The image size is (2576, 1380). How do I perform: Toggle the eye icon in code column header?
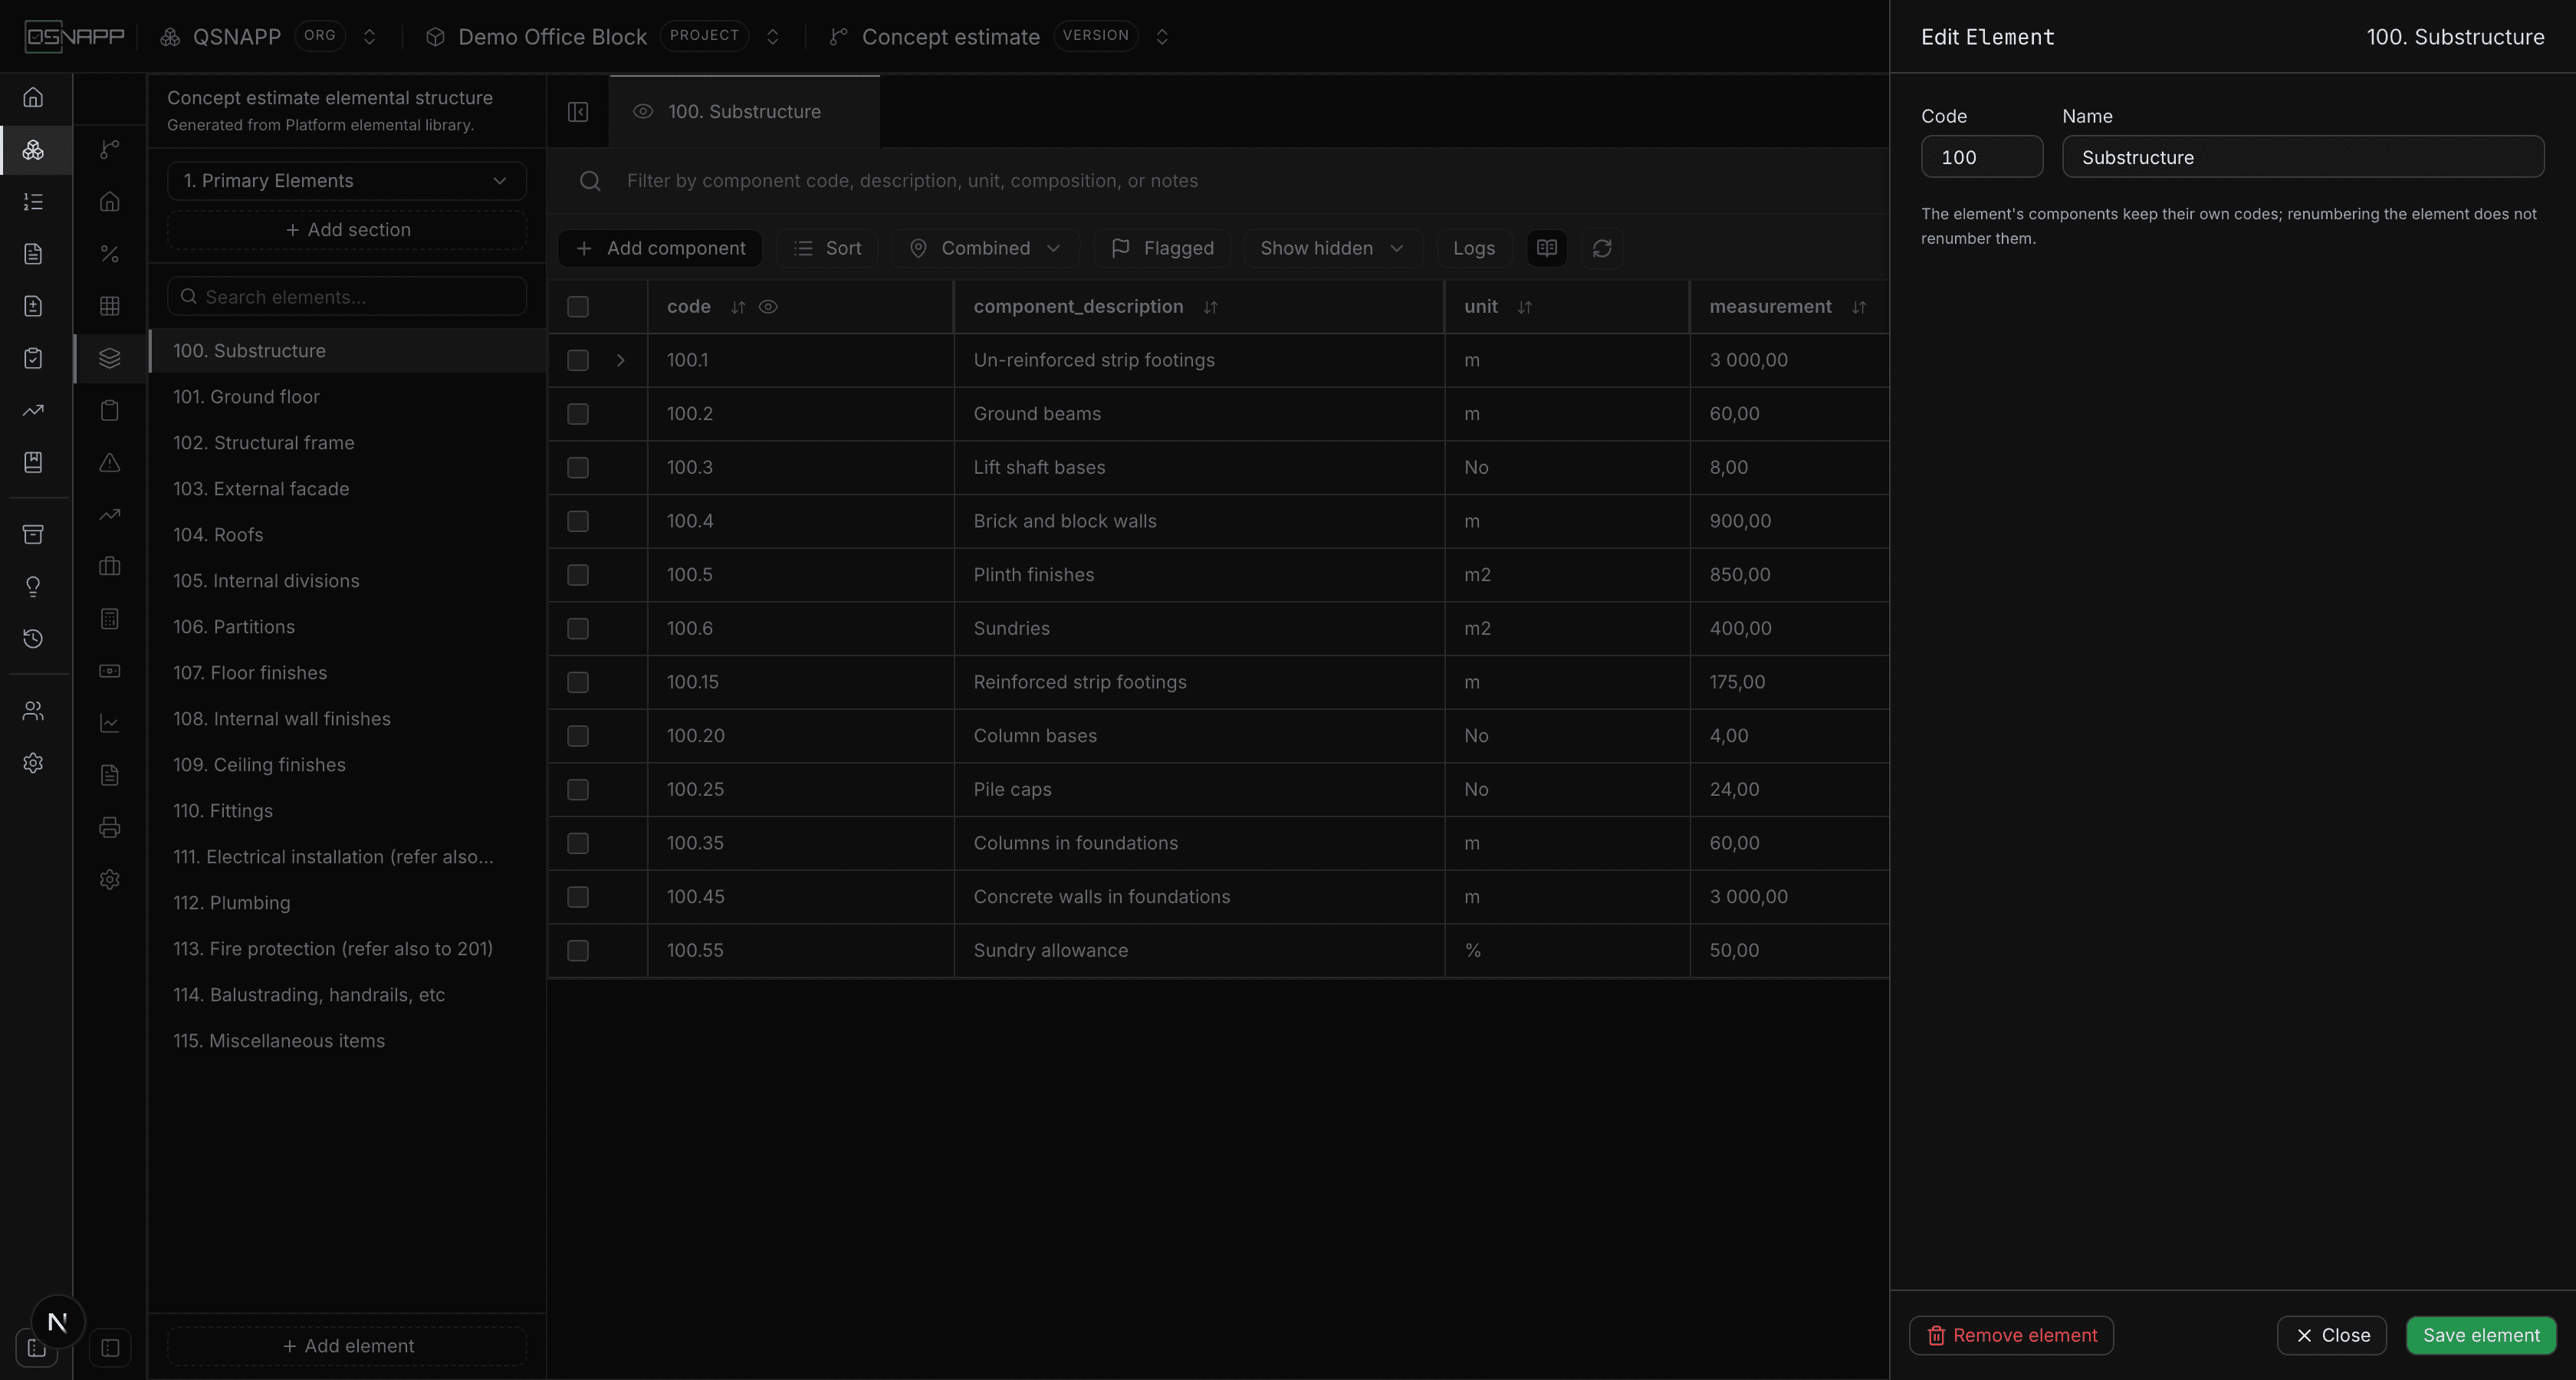click(768, 307)
